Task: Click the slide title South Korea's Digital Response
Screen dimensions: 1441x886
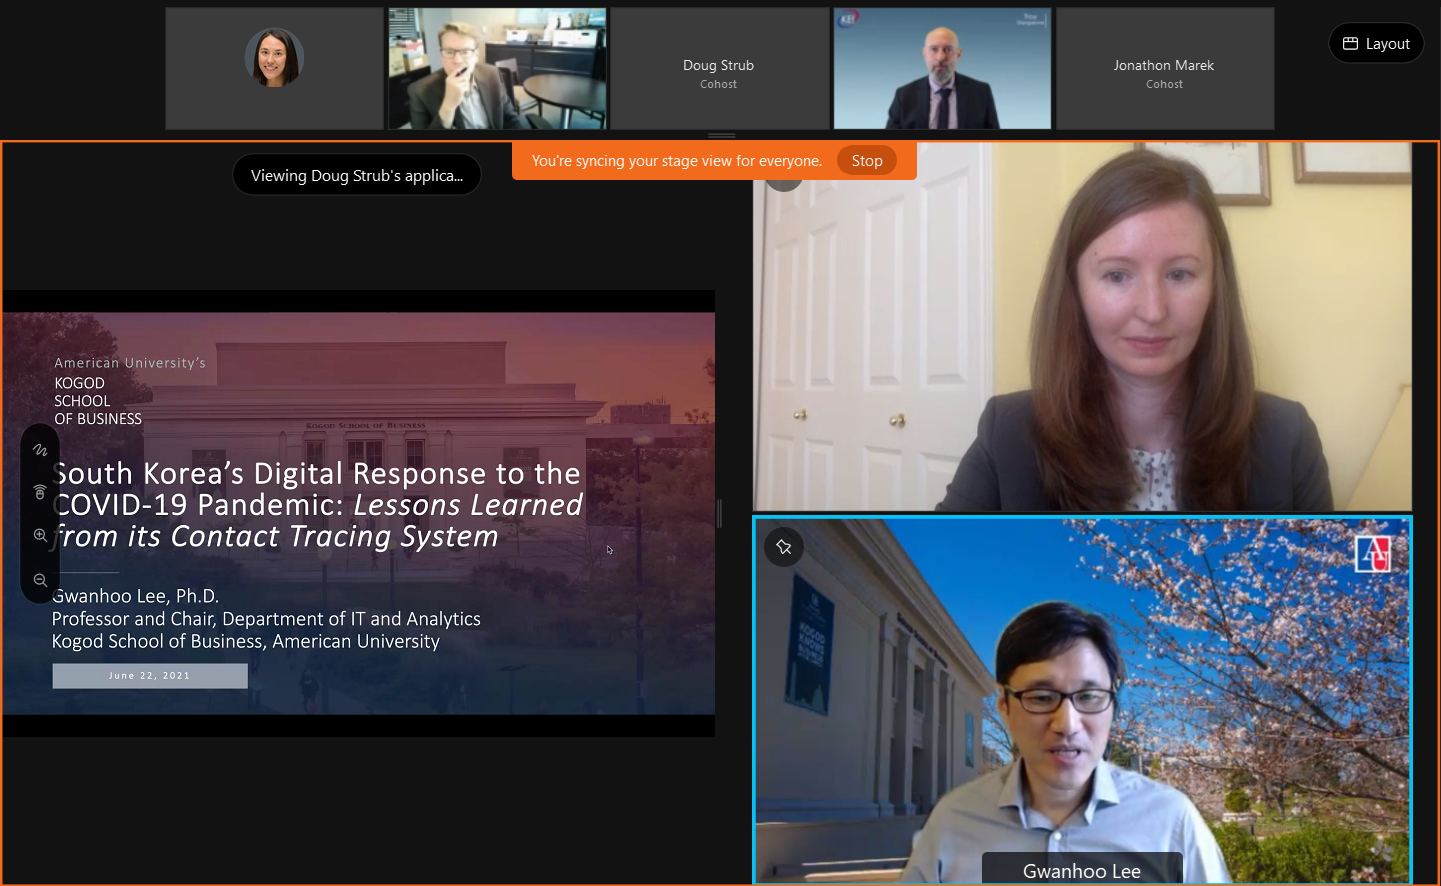Action: [x=317, y=505]
